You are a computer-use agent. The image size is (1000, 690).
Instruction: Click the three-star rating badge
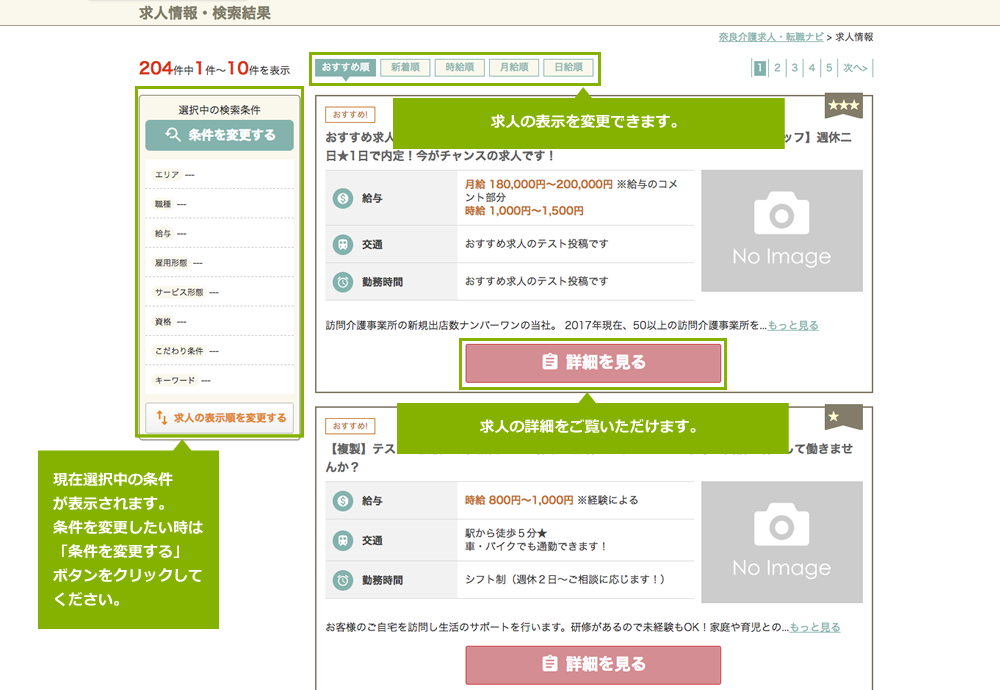[843, 106]
